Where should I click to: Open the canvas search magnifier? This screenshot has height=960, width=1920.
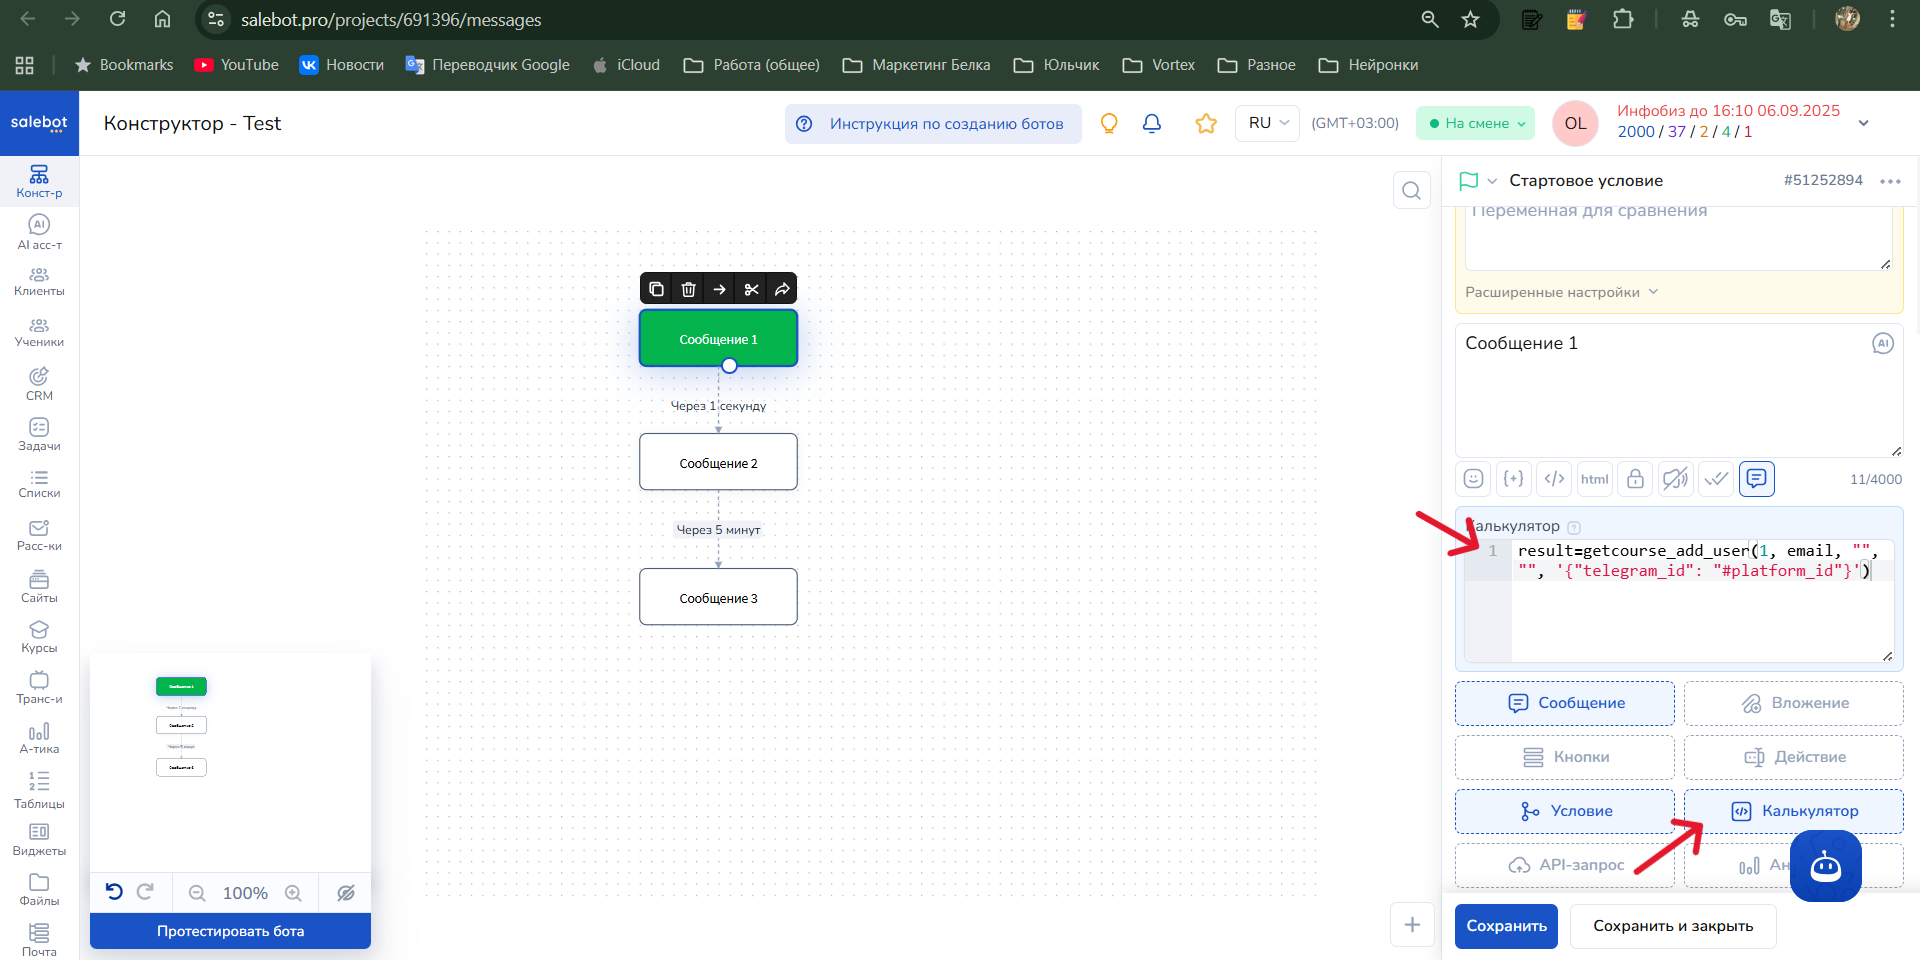click(x=1411, y=190)
